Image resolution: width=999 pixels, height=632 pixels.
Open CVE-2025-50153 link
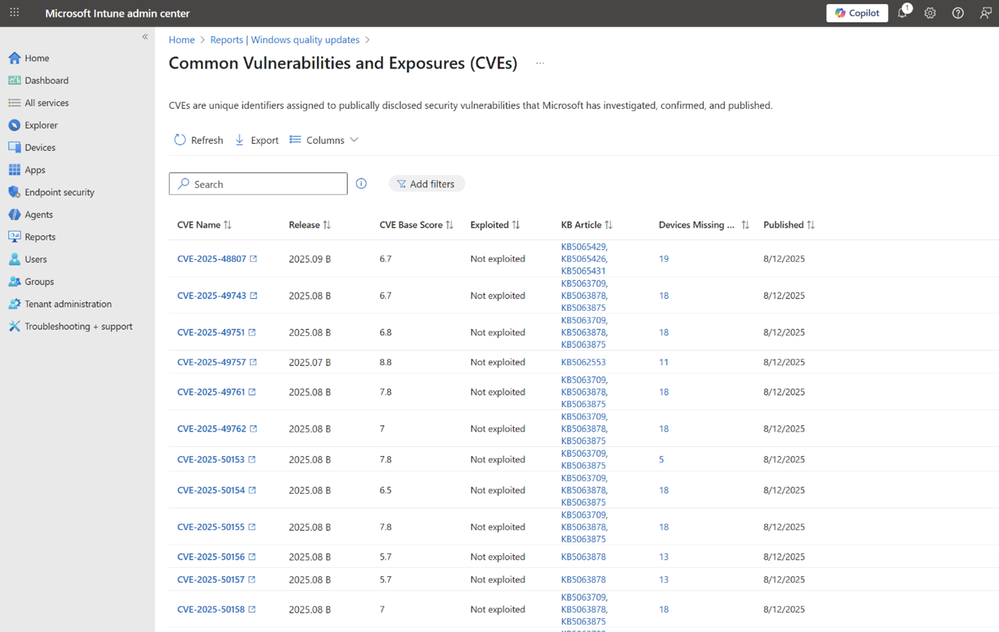[x=211, y=459]
